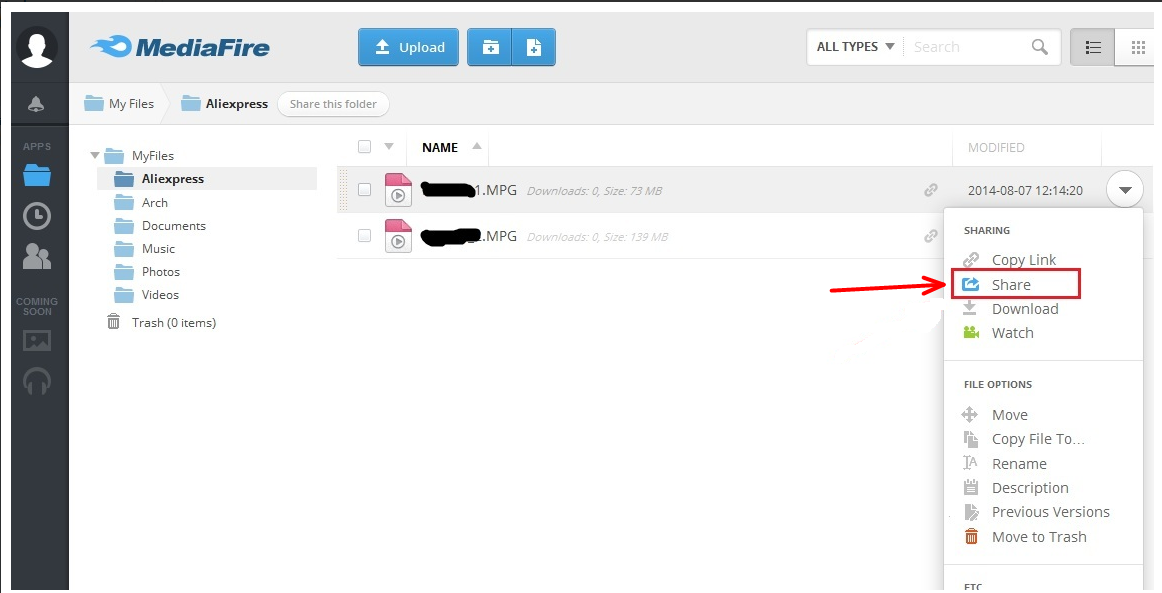The height and width of the screenshot is (593, 1162).
Task: Choose Previous Versions from menu
Action: coord(1050,512)
